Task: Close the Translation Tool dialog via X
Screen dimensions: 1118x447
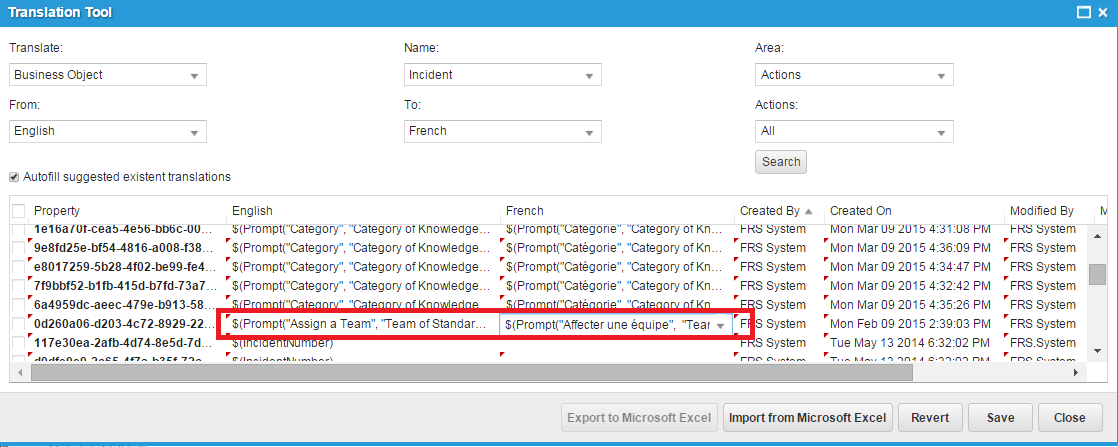Action: coord(1103,12)
